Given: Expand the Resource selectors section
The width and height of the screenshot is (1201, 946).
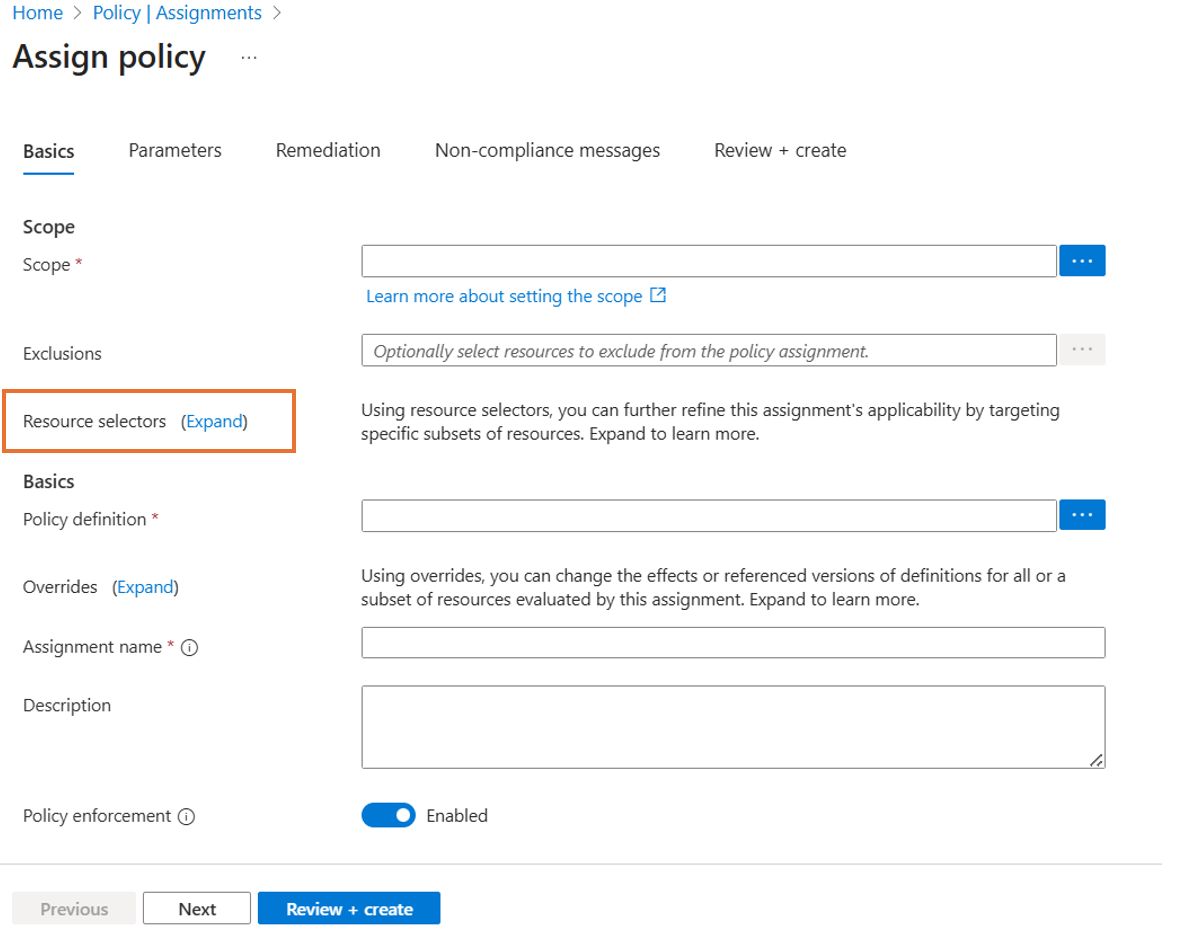Looking at the screenshot, I should click(215, 422).
